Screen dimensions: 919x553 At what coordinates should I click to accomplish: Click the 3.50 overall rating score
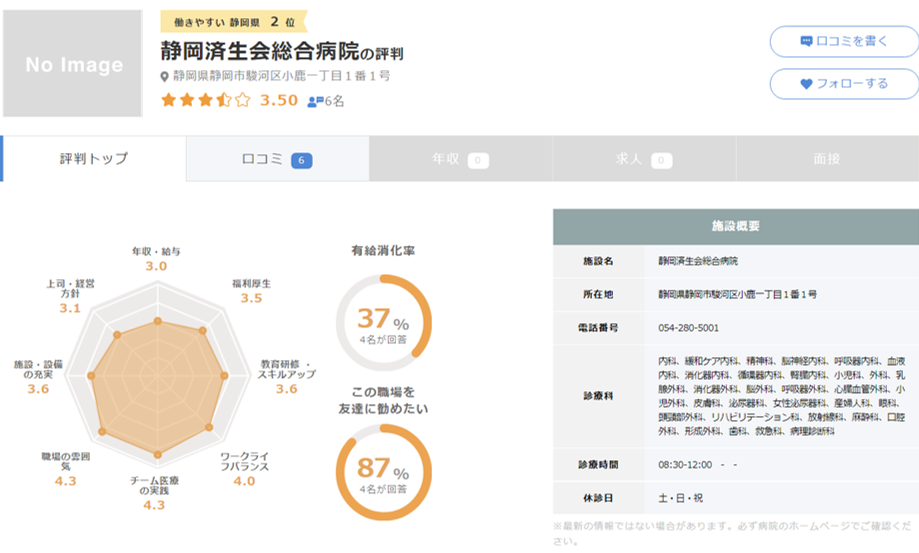click(x=279, y=100)
